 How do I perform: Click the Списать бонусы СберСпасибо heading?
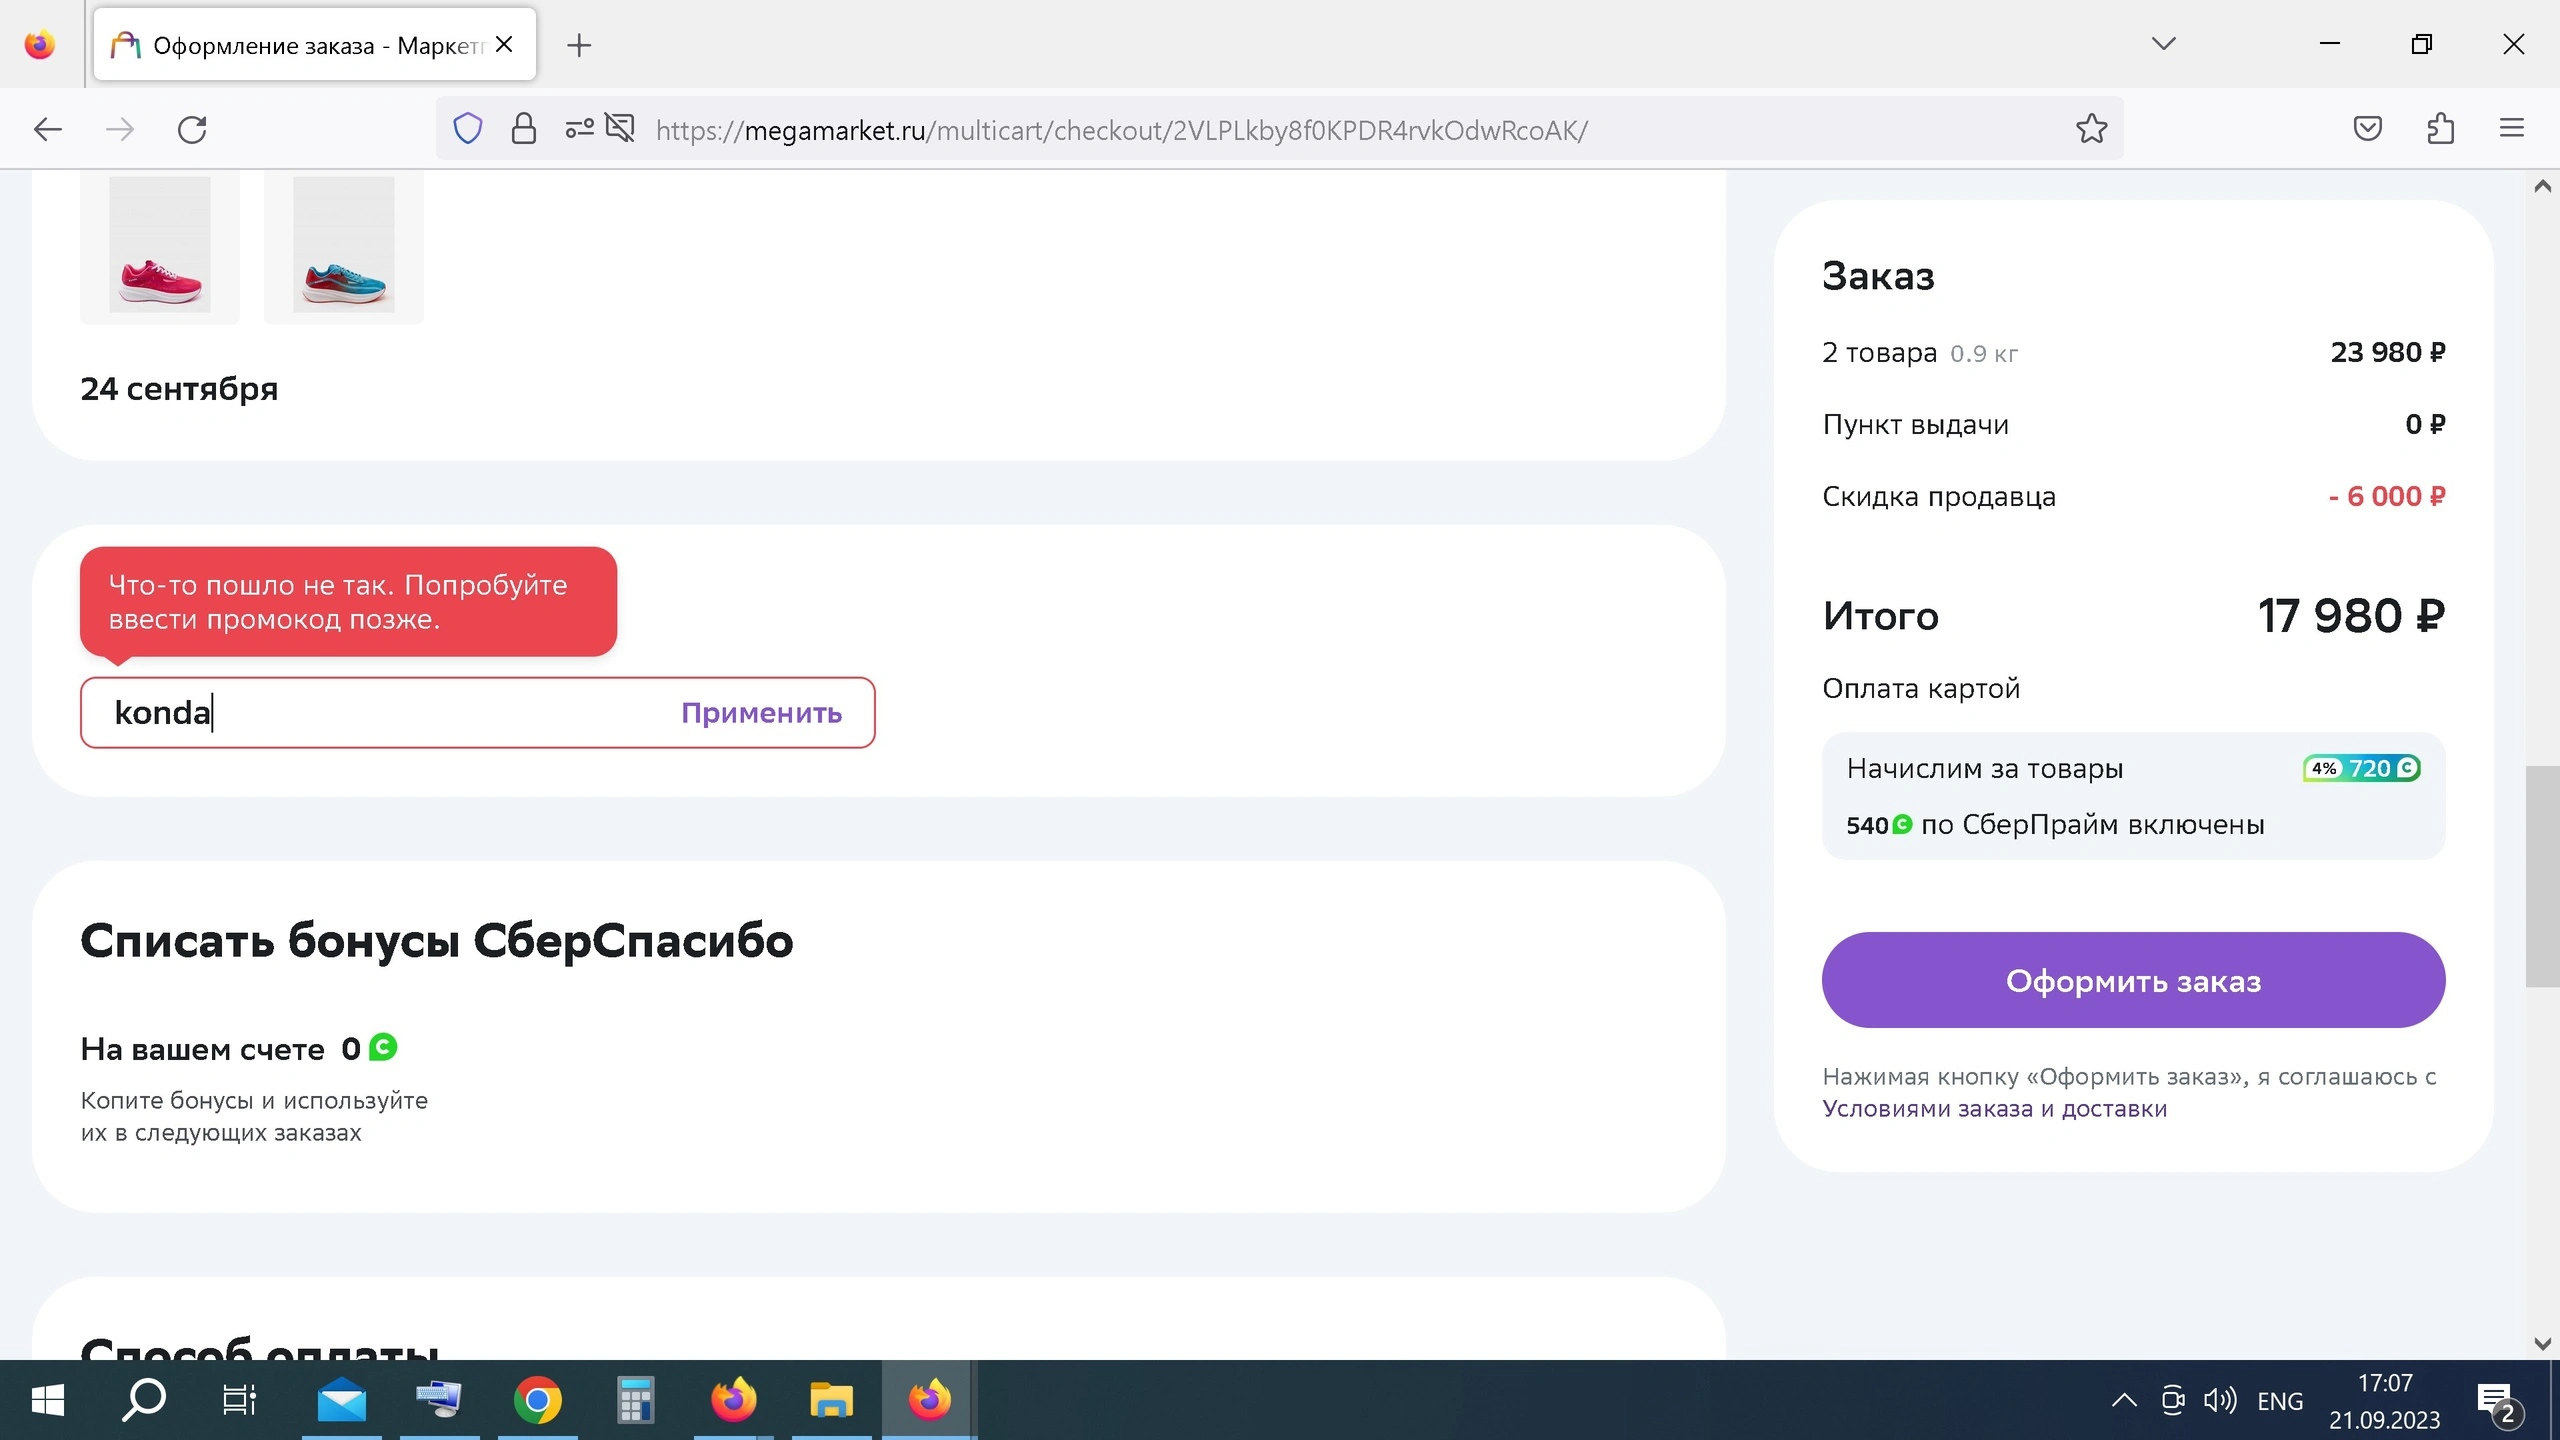tap(437, 941)
